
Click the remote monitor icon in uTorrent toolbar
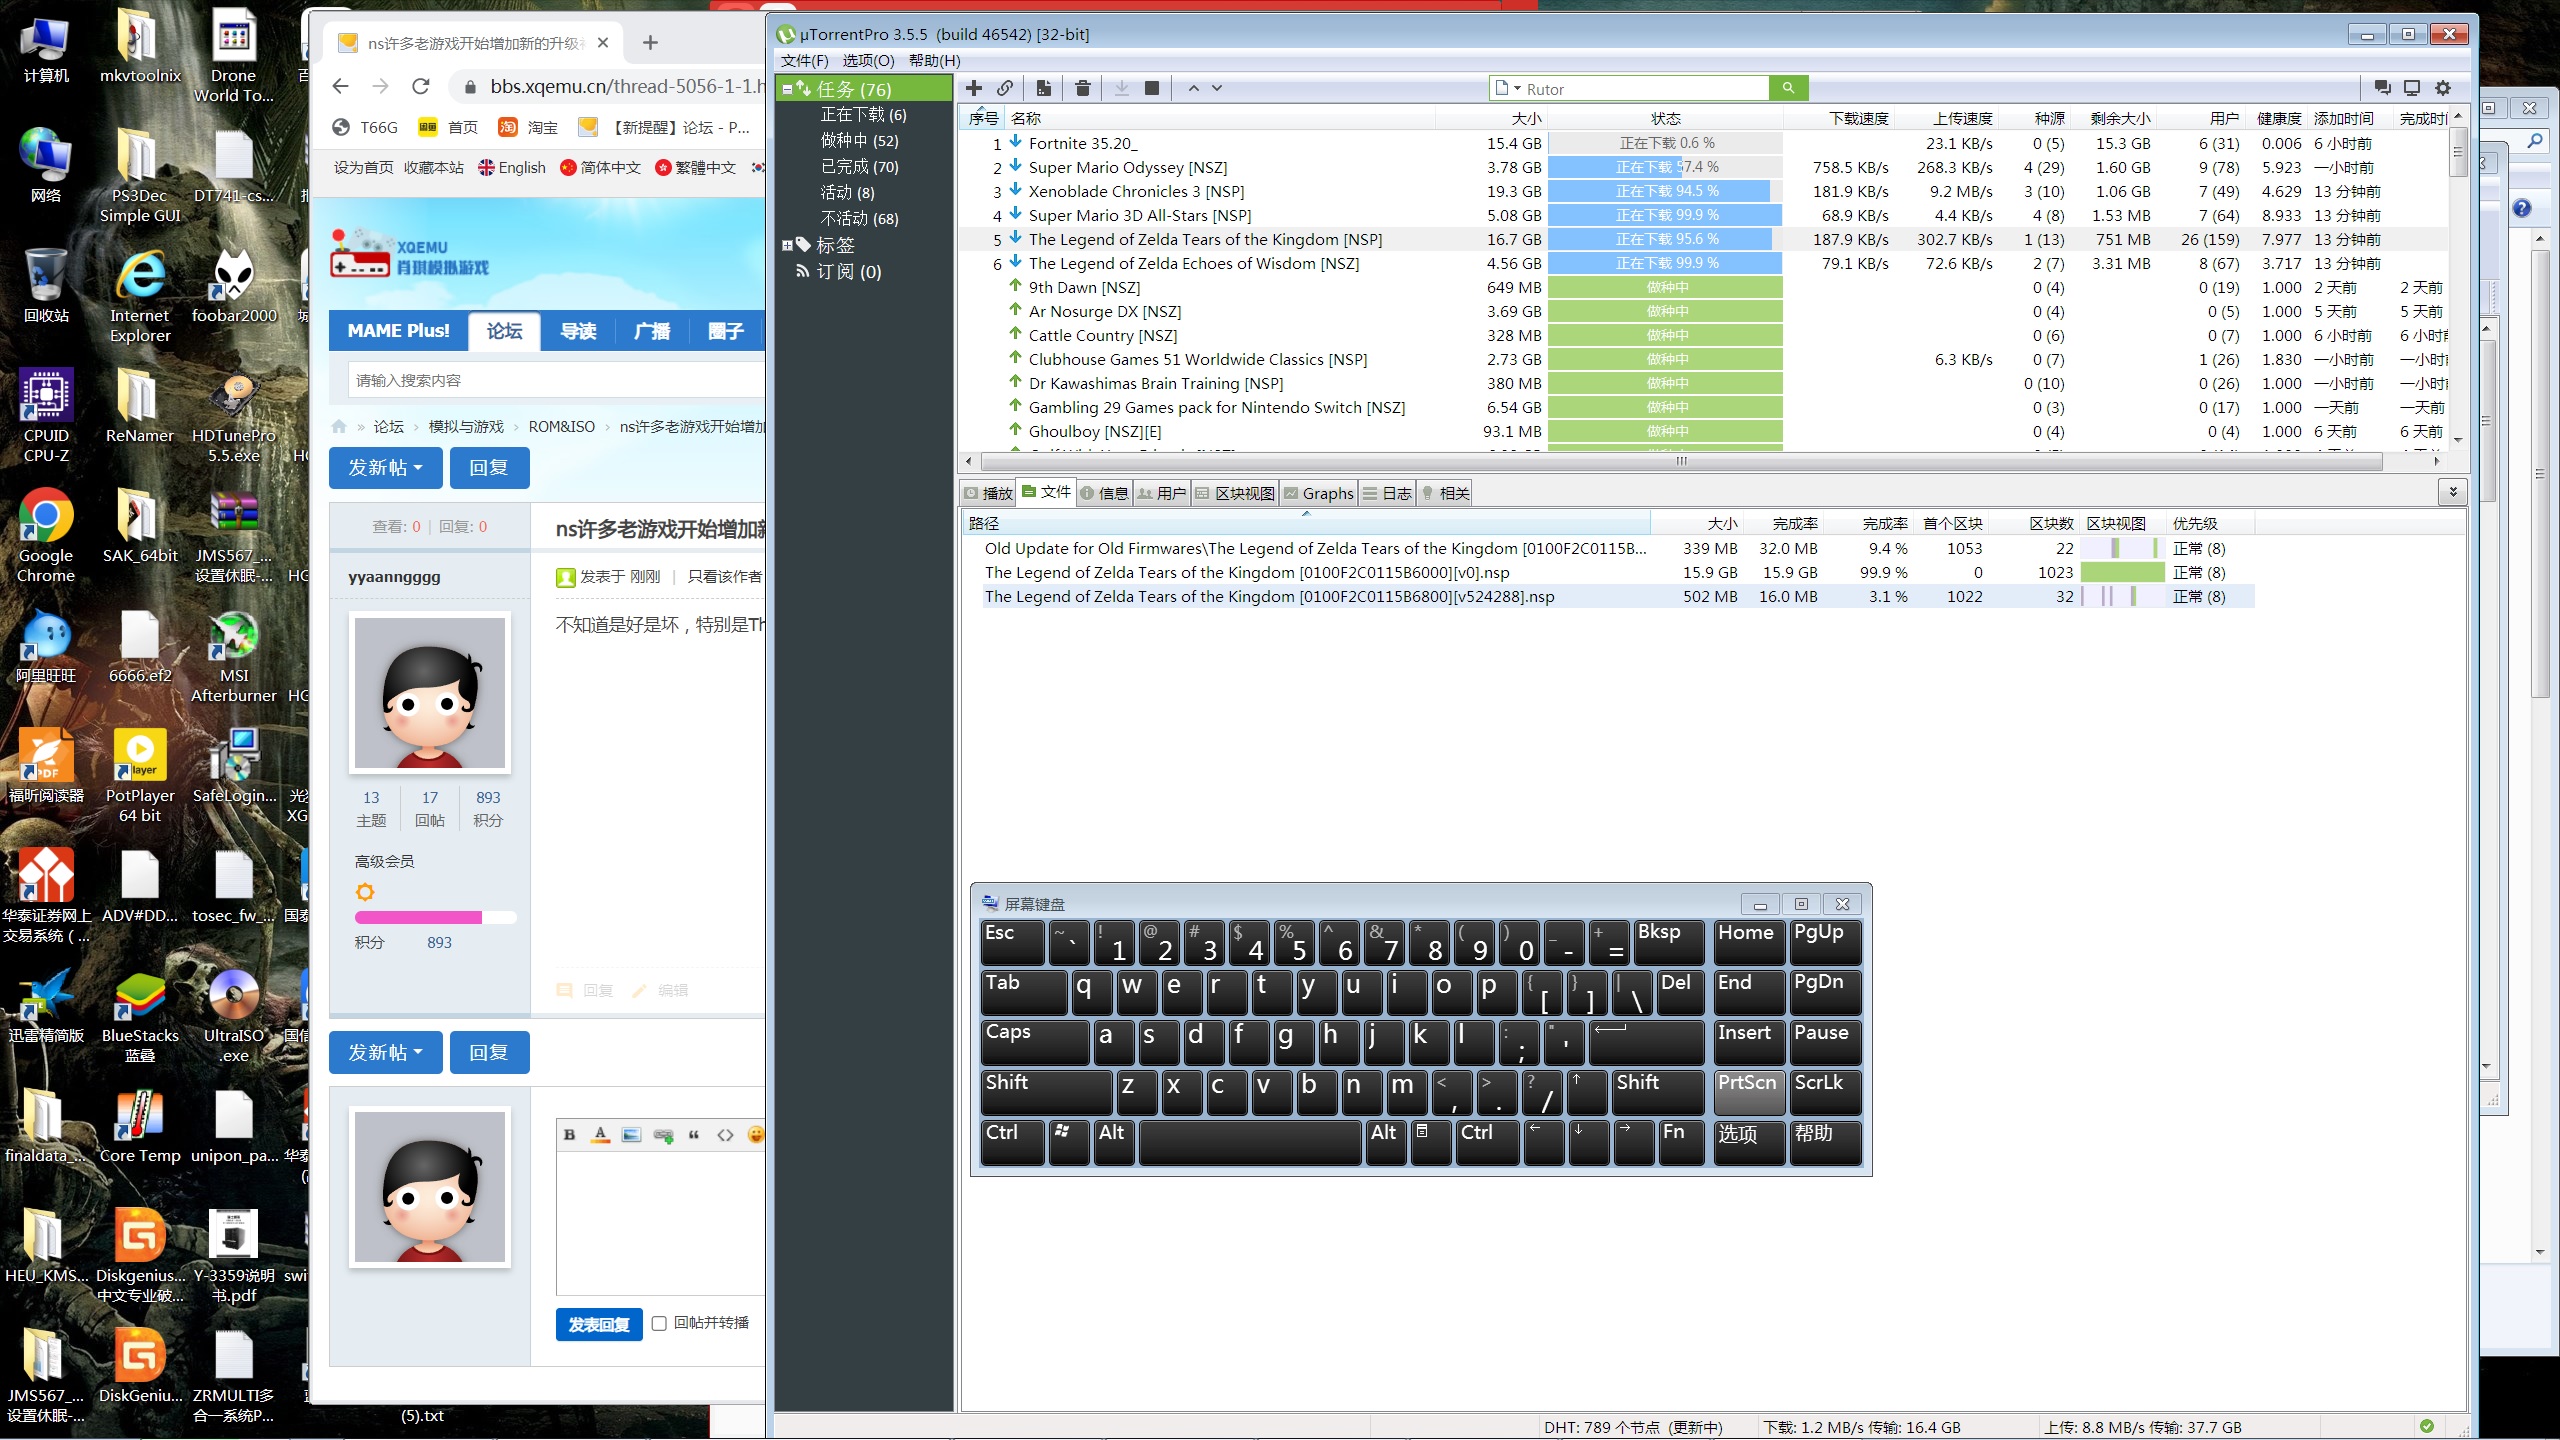[2412, 88]
